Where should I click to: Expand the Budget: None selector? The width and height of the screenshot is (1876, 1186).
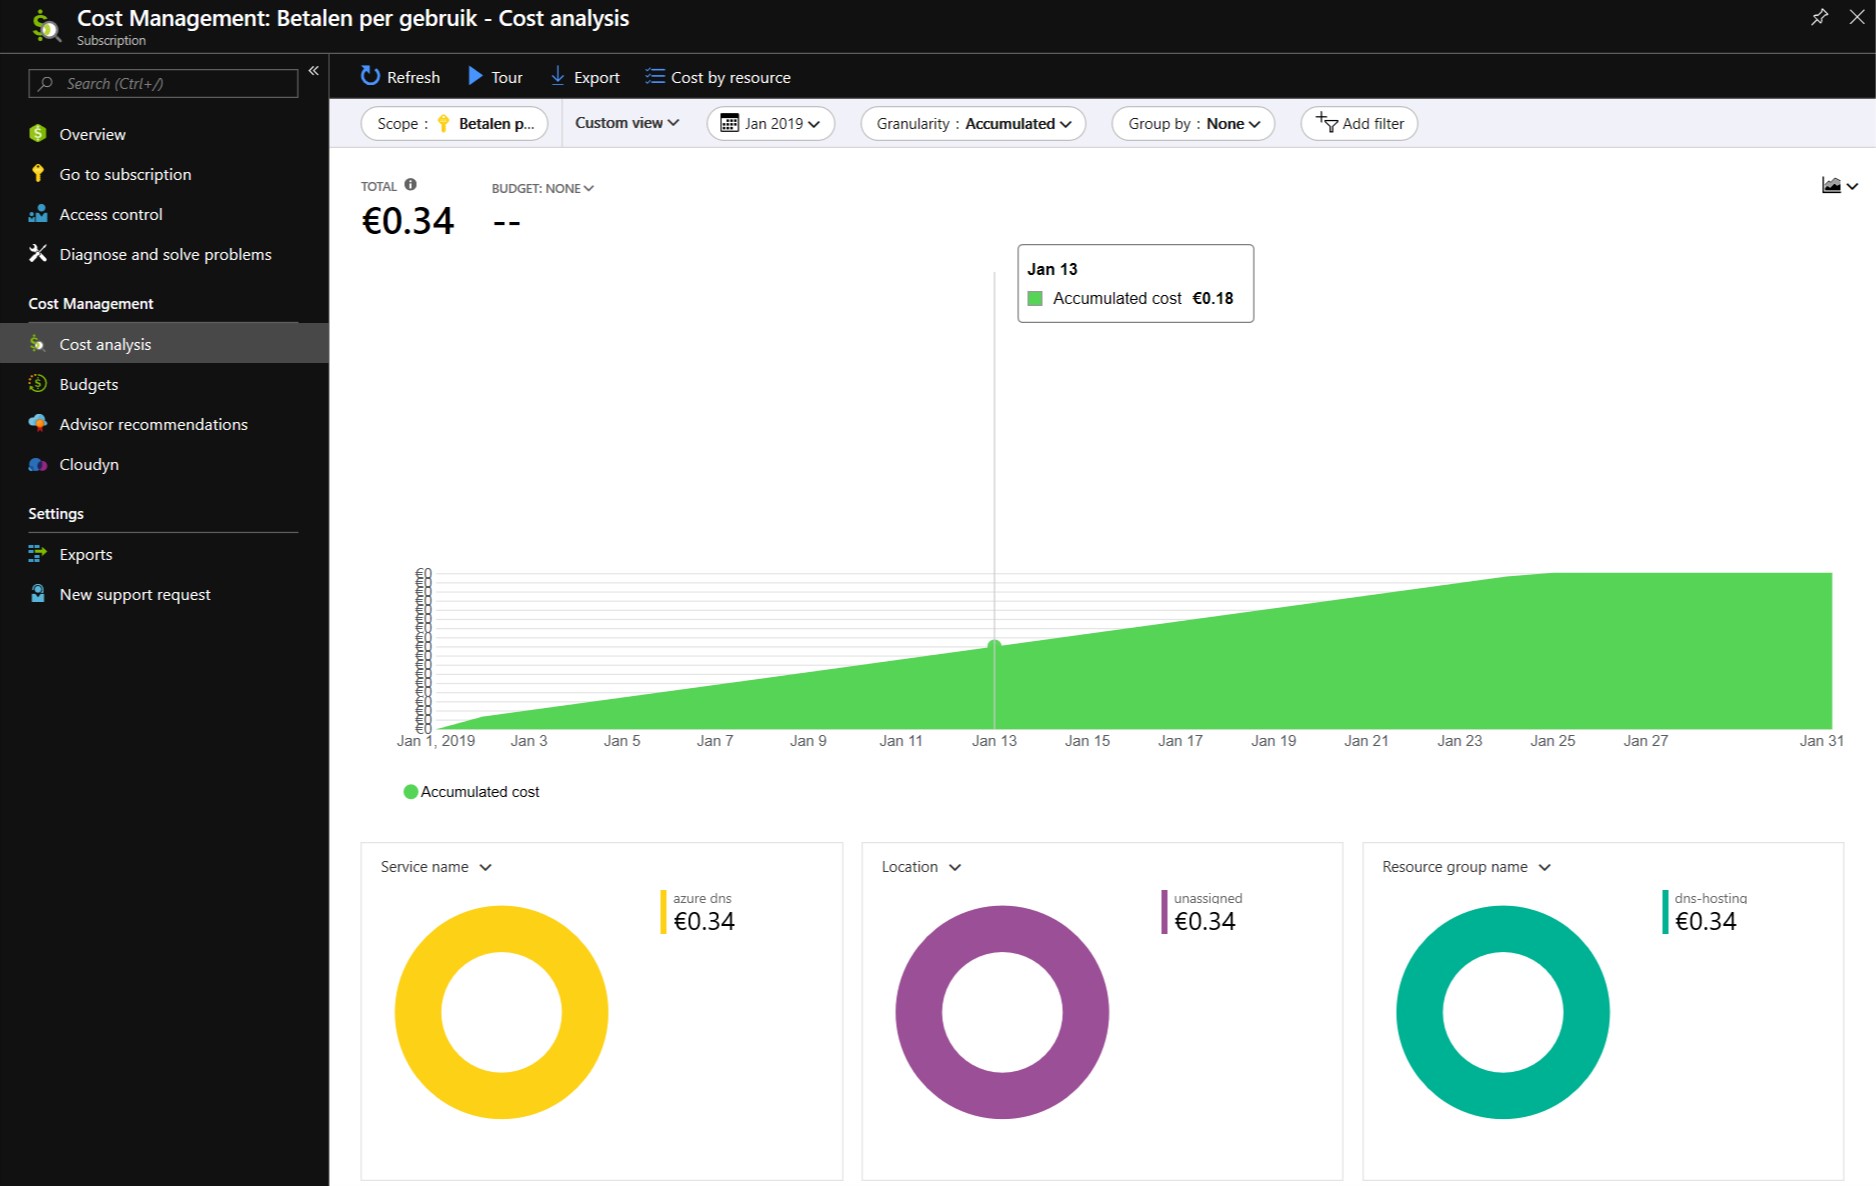tap(542, 188)
